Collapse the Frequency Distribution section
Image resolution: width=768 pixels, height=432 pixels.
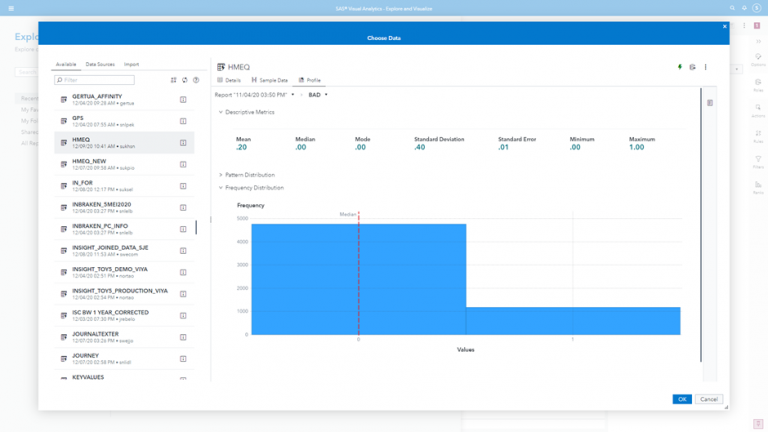tap(221, 188)
